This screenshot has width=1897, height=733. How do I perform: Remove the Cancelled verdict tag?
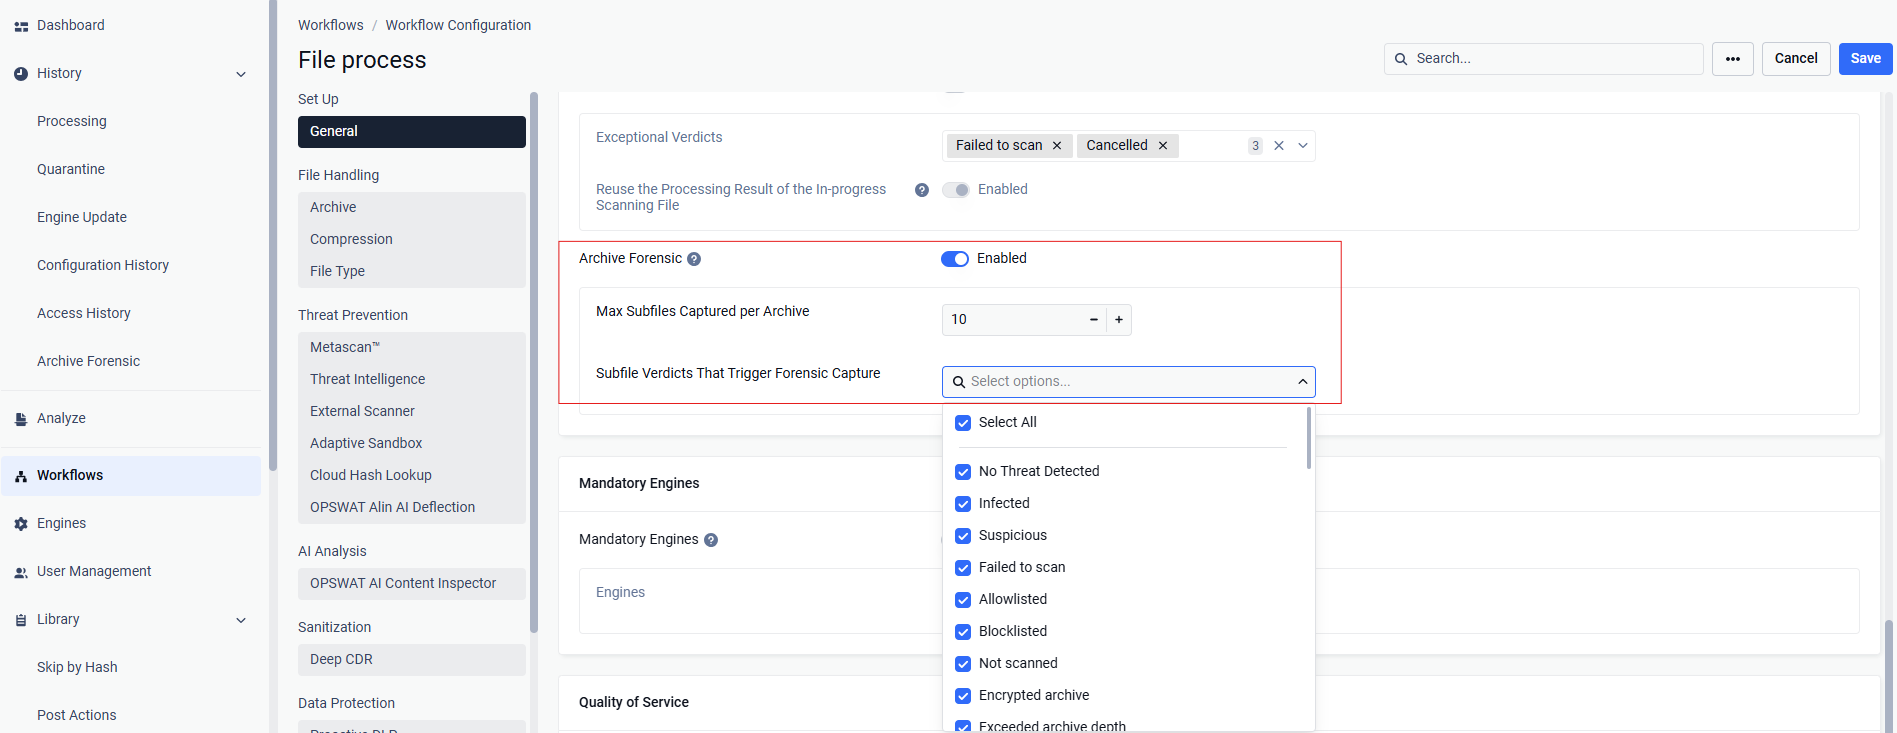coord(1163,146)
